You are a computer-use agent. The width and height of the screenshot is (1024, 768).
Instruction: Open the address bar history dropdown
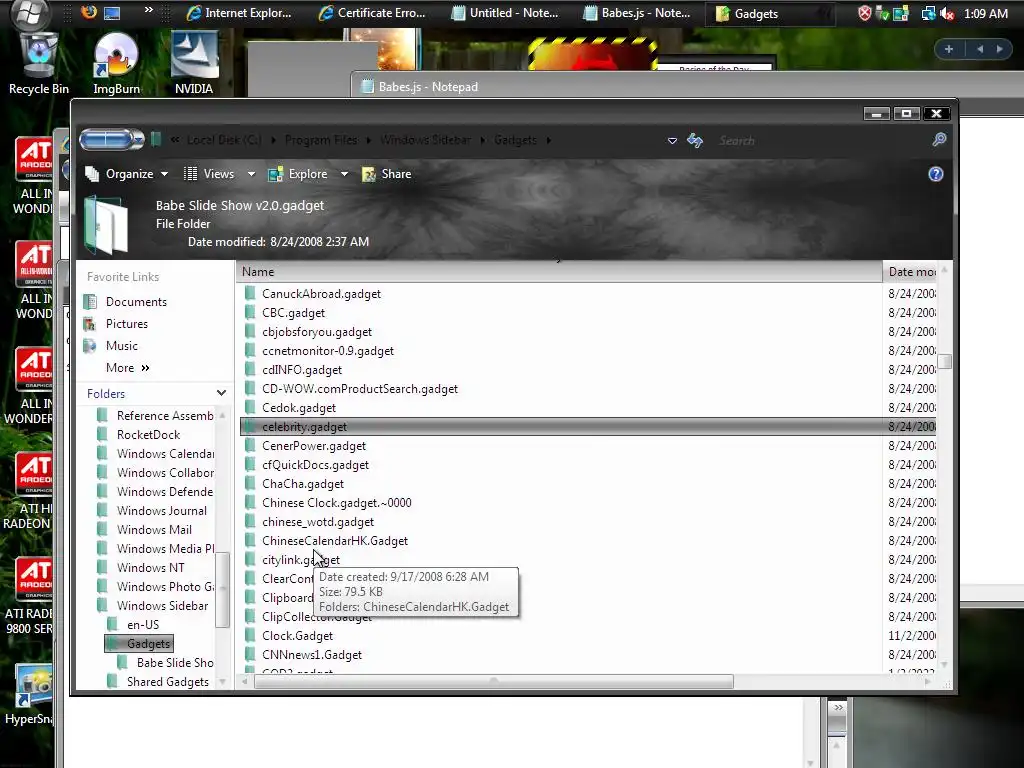(x=672, y=140)
